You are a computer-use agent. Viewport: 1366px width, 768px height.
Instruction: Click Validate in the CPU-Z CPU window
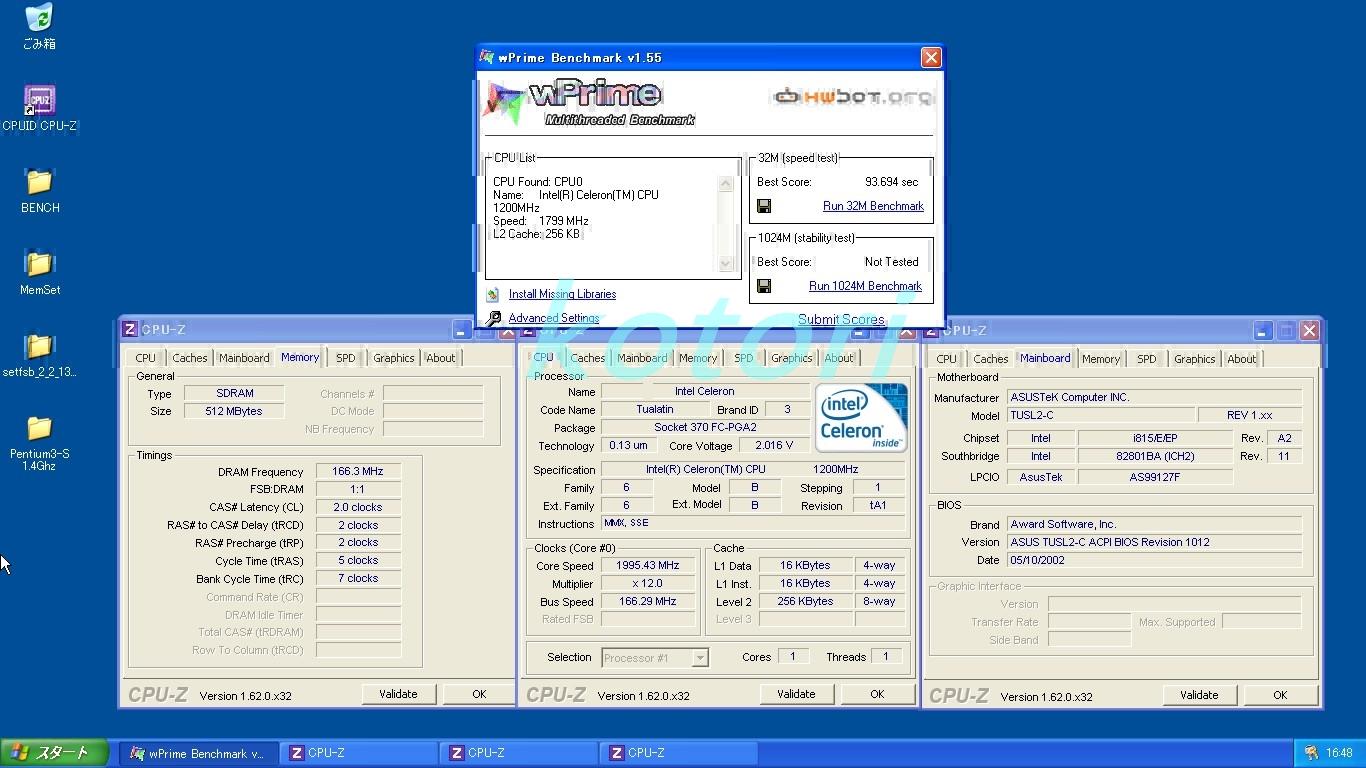pos(796,694)
